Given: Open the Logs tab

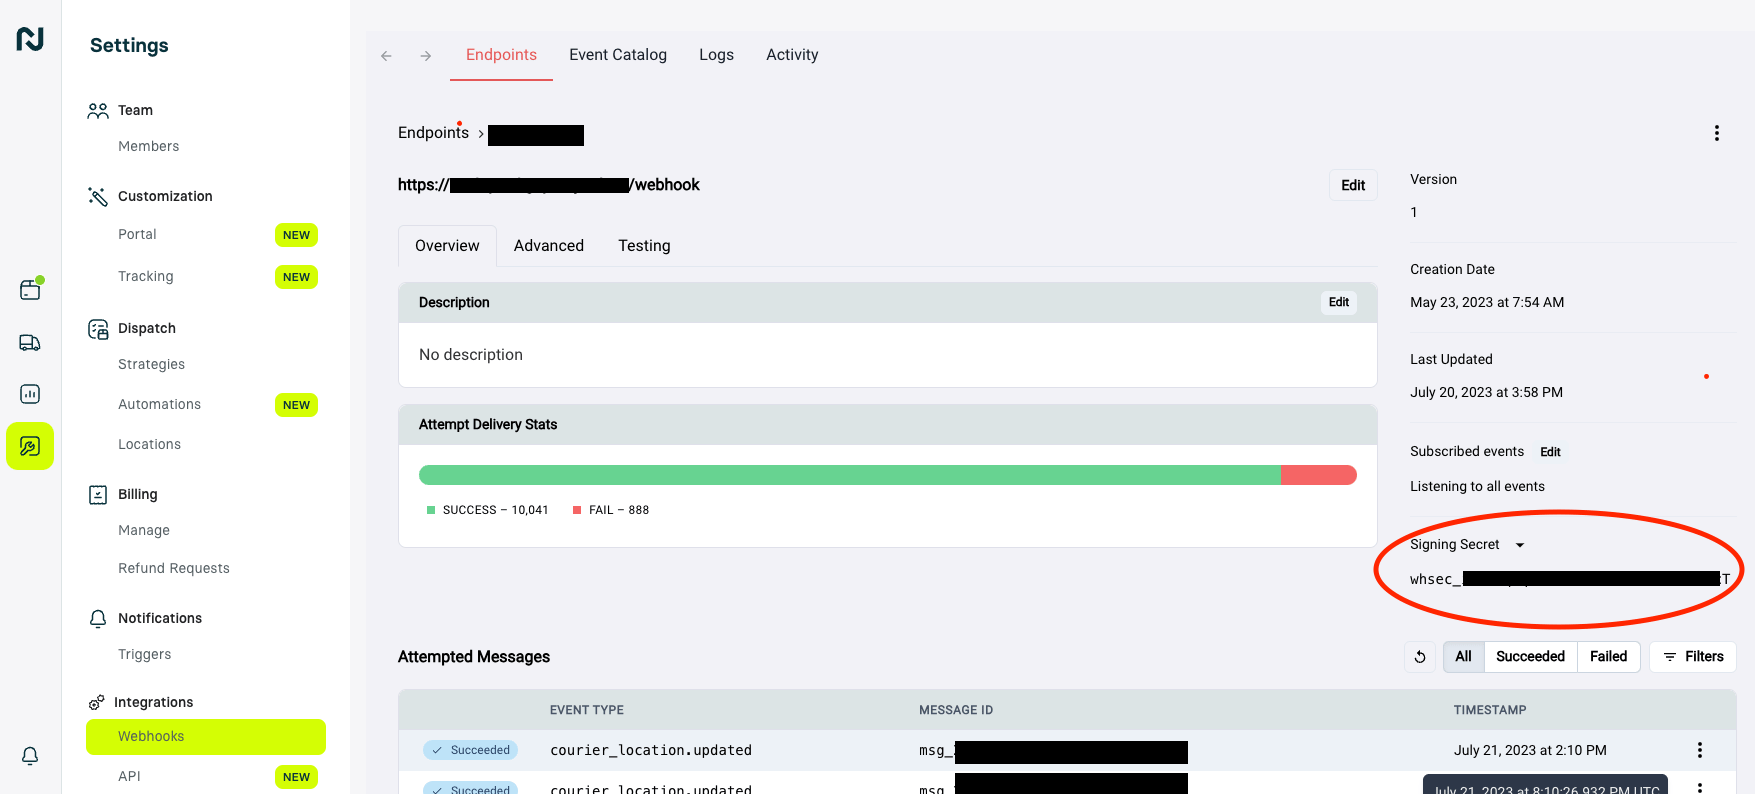Looking at the screenshot, I should 716,55.
